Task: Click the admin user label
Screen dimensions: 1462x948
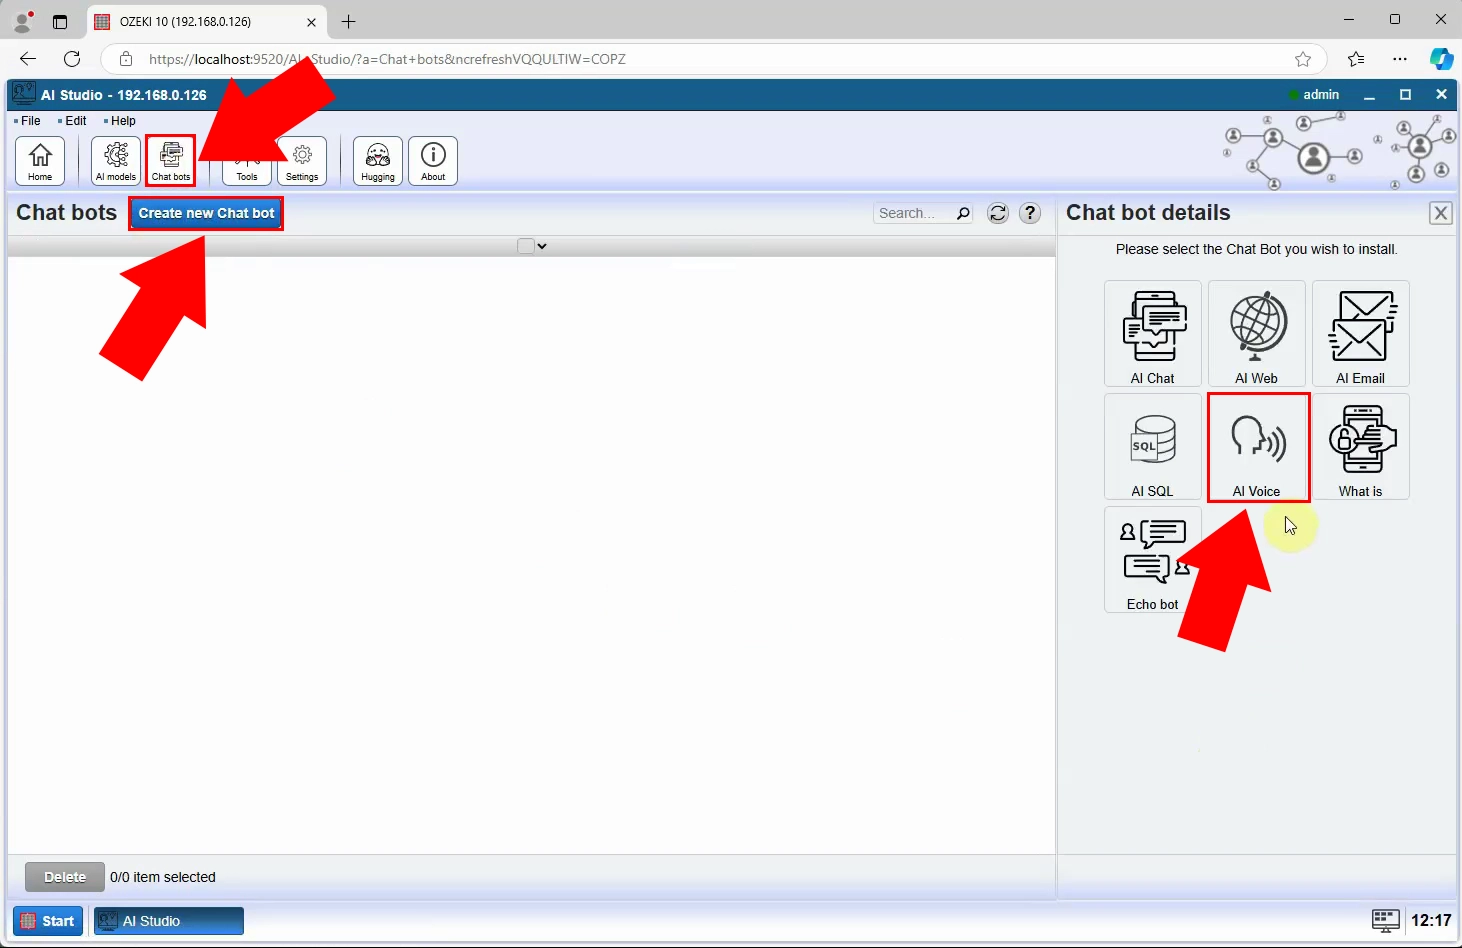Action: 1321,95
